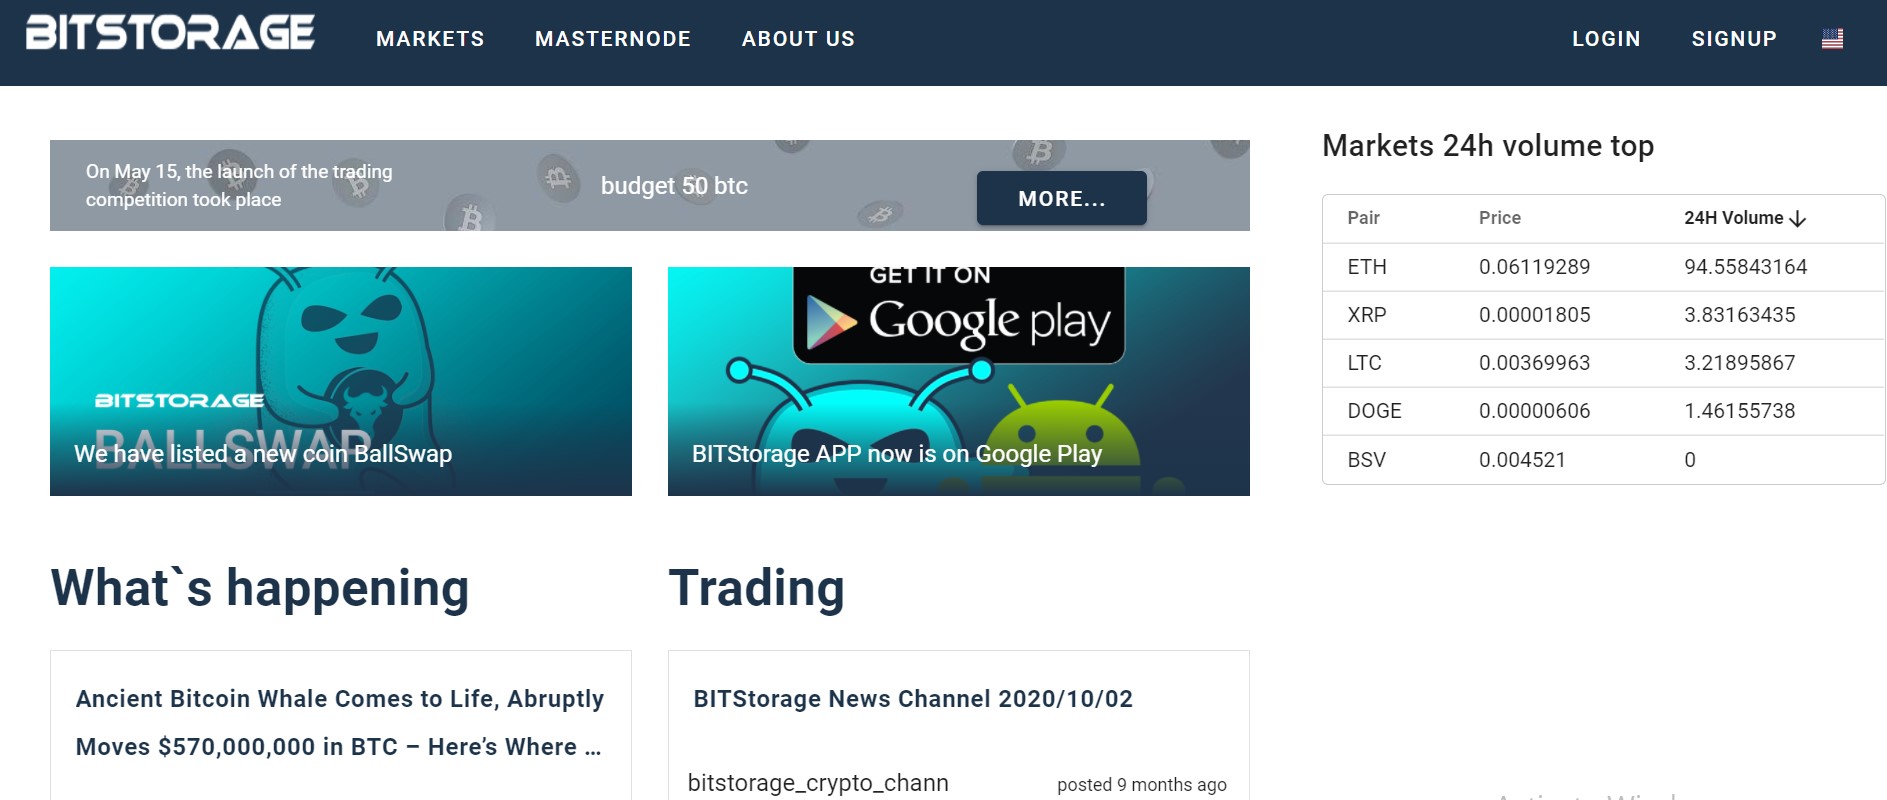
Task: Open the BallSwap coin listing card
Action: [x=341, y=381]
